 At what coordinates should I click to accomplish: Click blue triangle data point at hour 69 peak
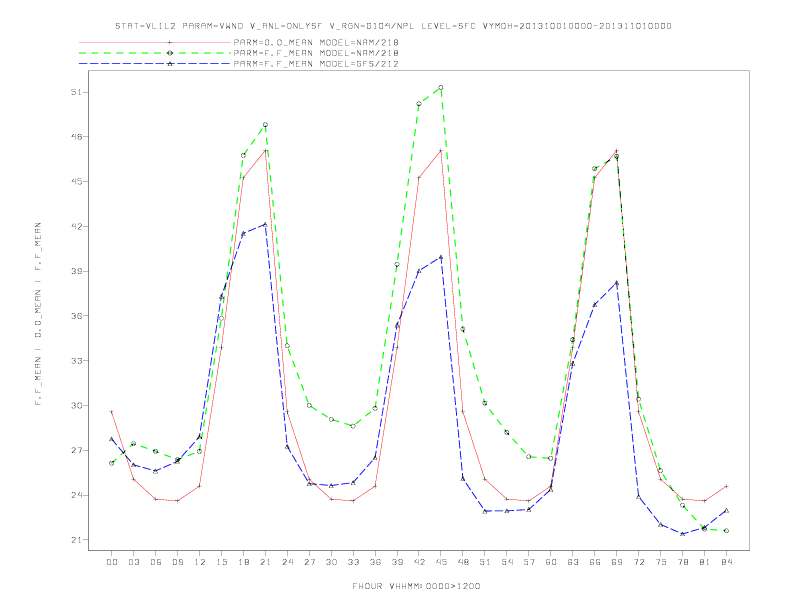point(617,283)
